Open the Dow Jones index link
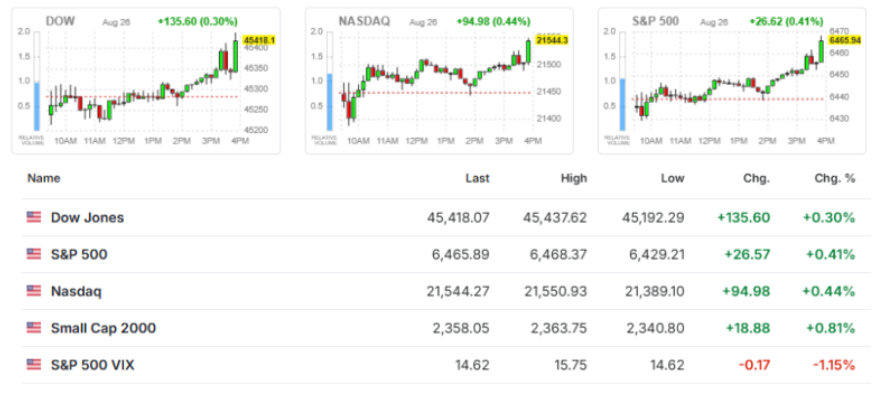This screenshot has width=896, height=395. (87, 218)
